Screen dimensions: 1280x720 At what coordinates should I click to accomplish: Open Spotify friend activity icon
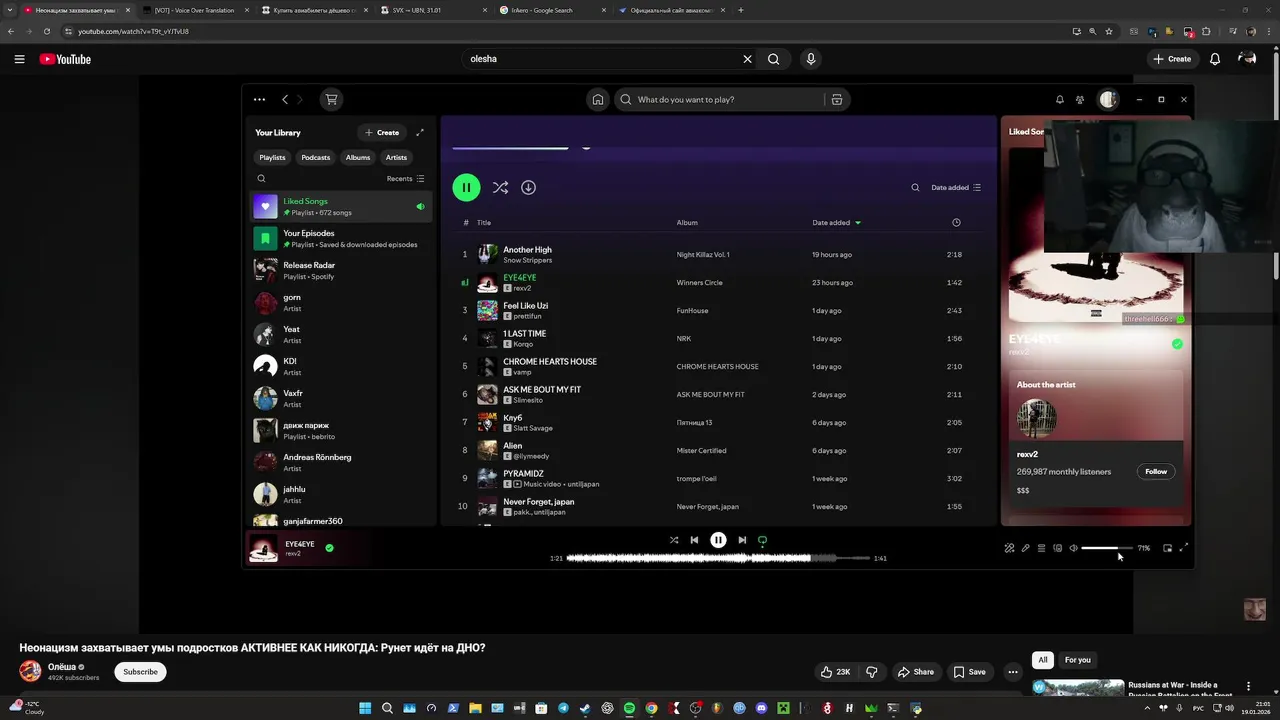tap(1080, 99)
